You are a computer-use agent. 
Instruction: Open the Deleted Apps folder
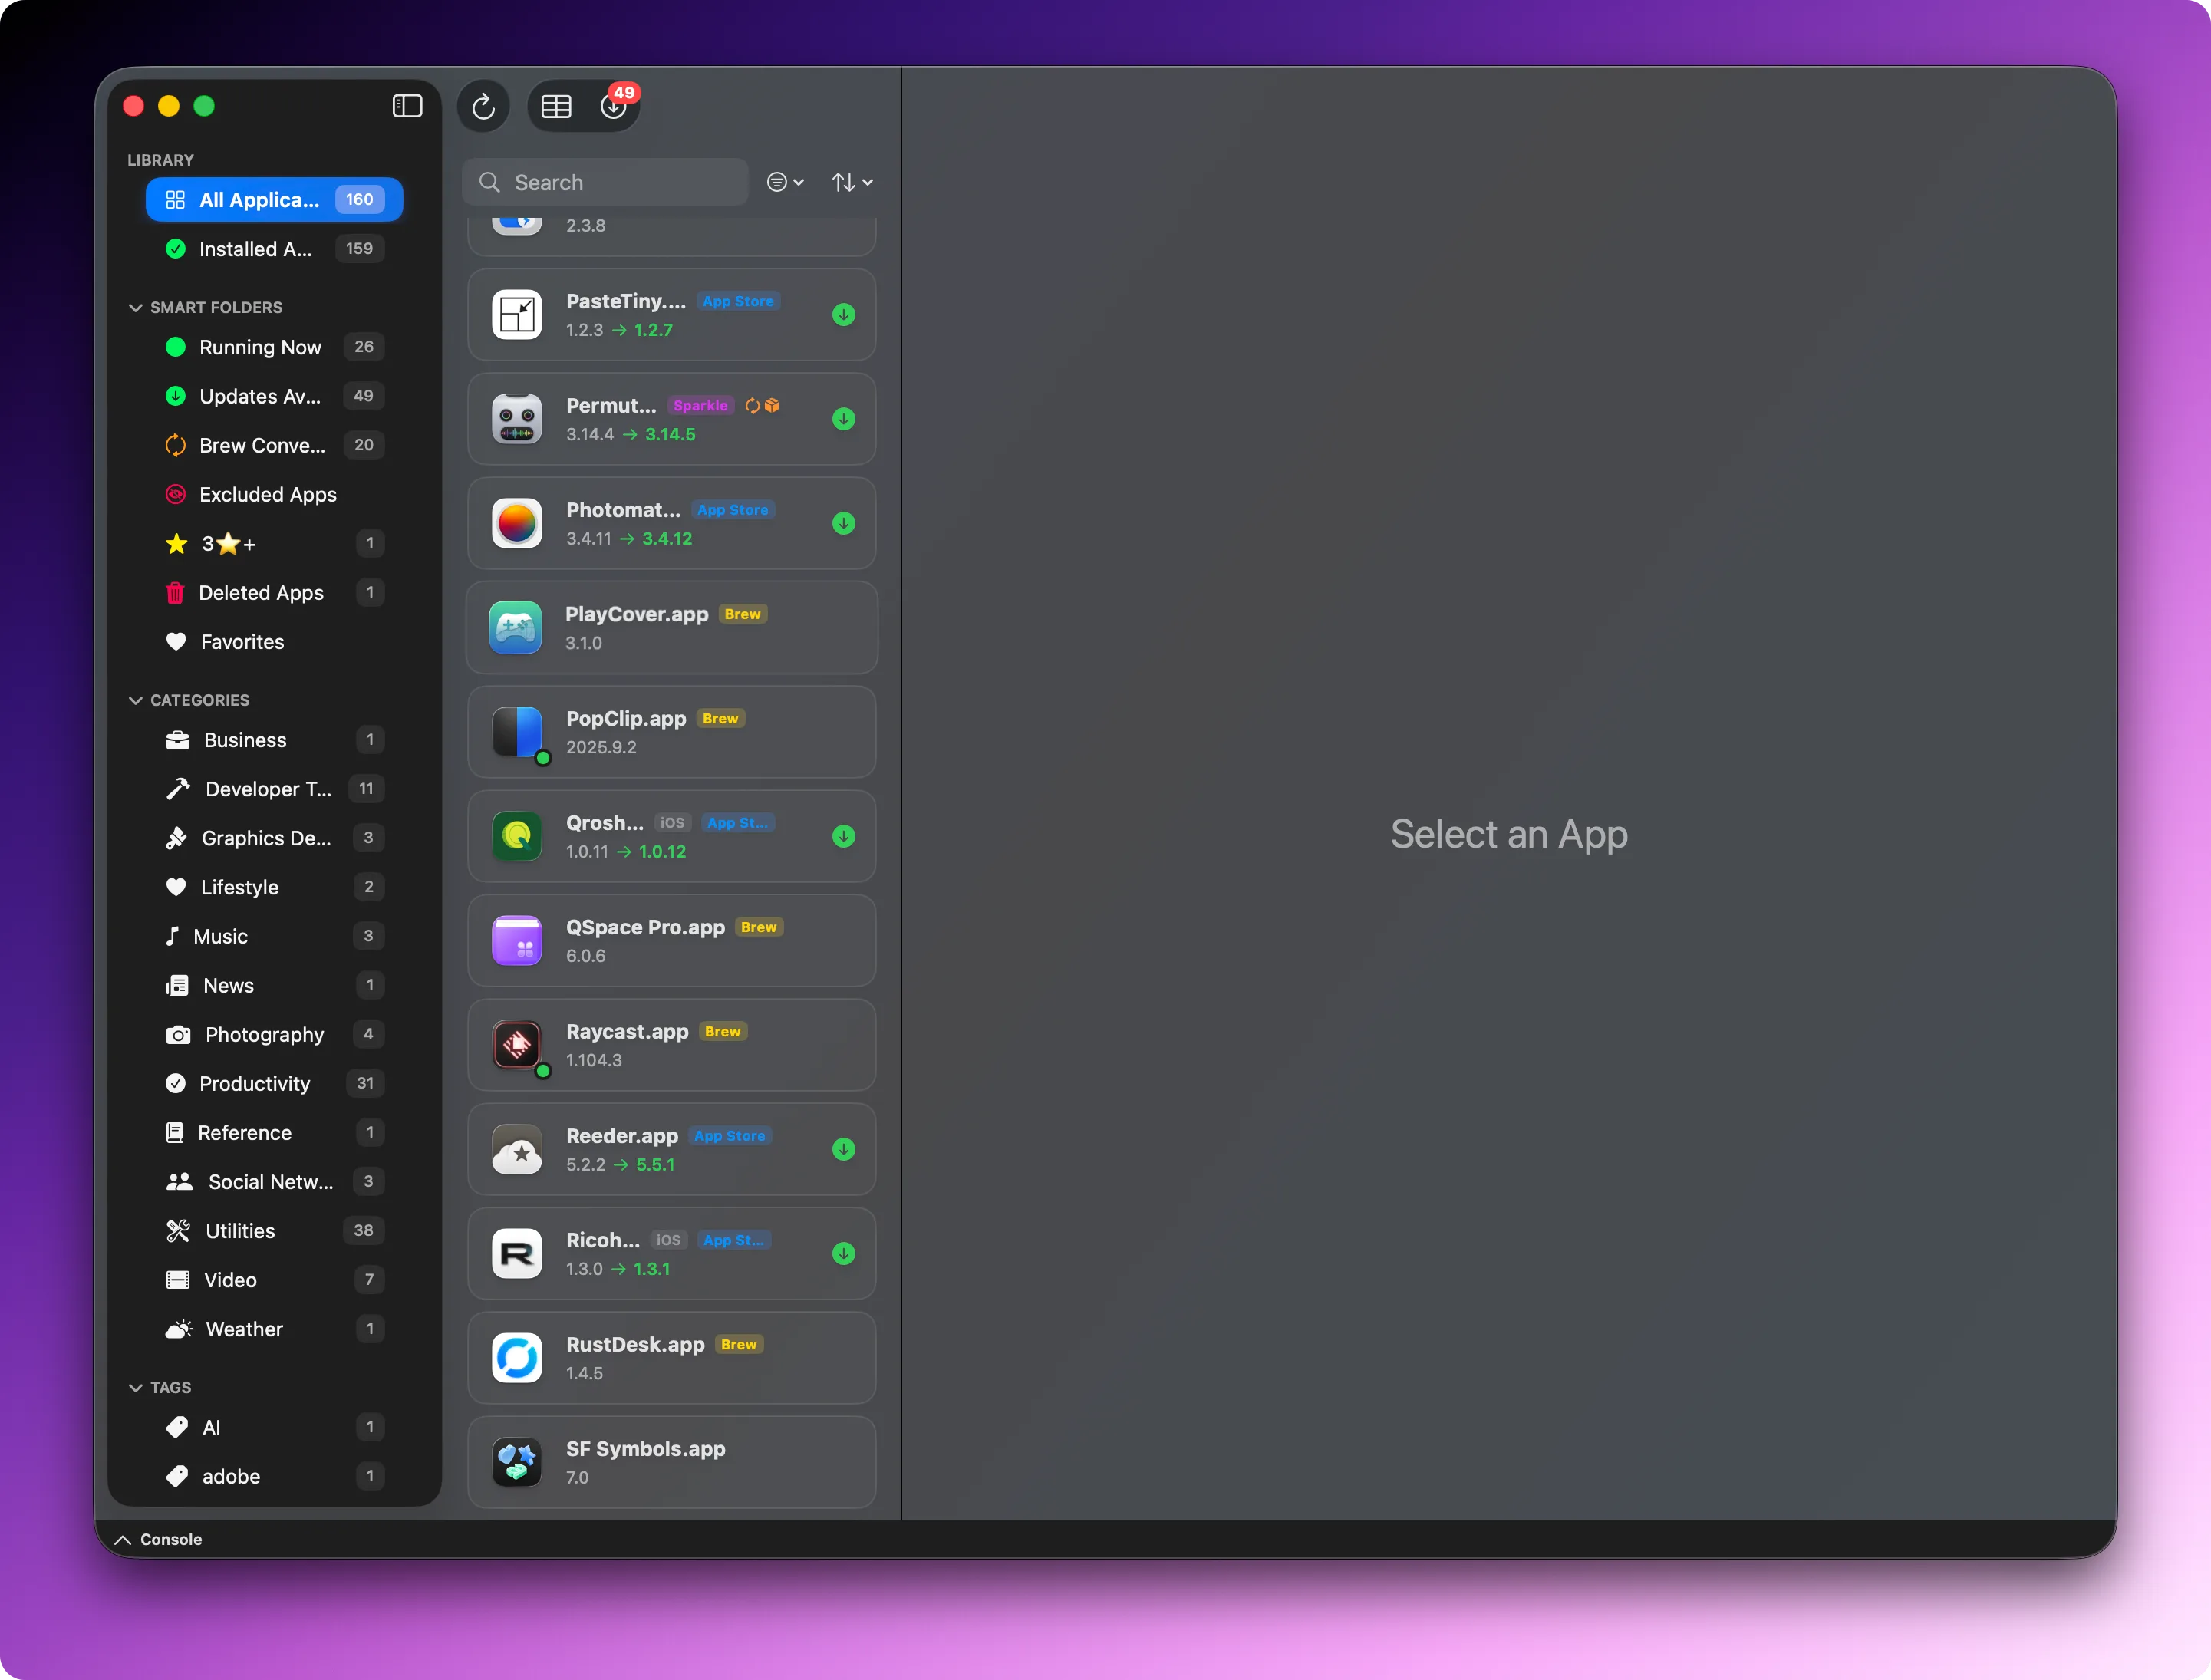coord(274,592)
